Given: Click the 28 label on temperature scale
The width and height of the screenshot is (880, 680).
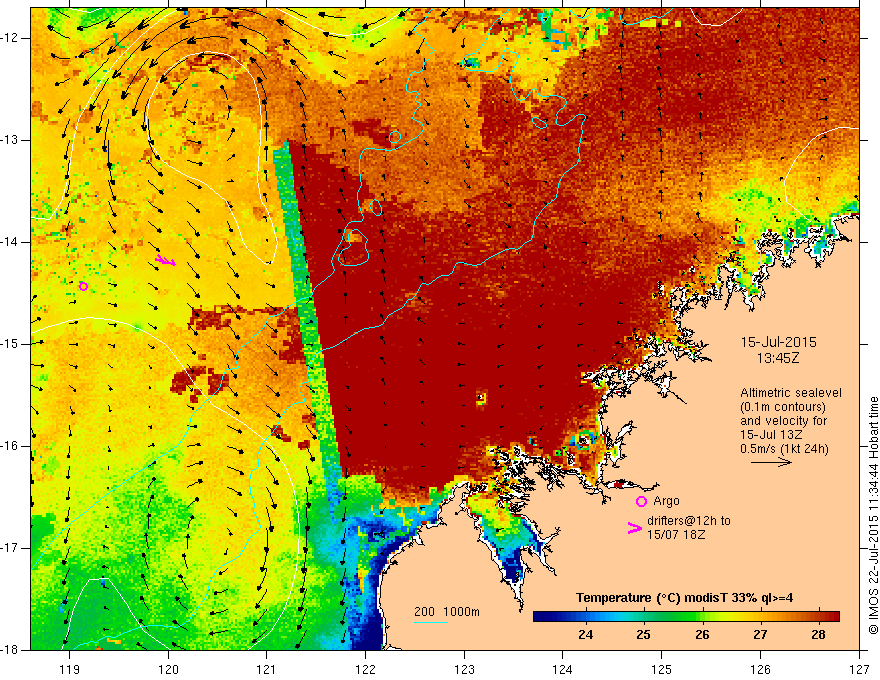Looking at the screenshot, I should coord(819,635).
